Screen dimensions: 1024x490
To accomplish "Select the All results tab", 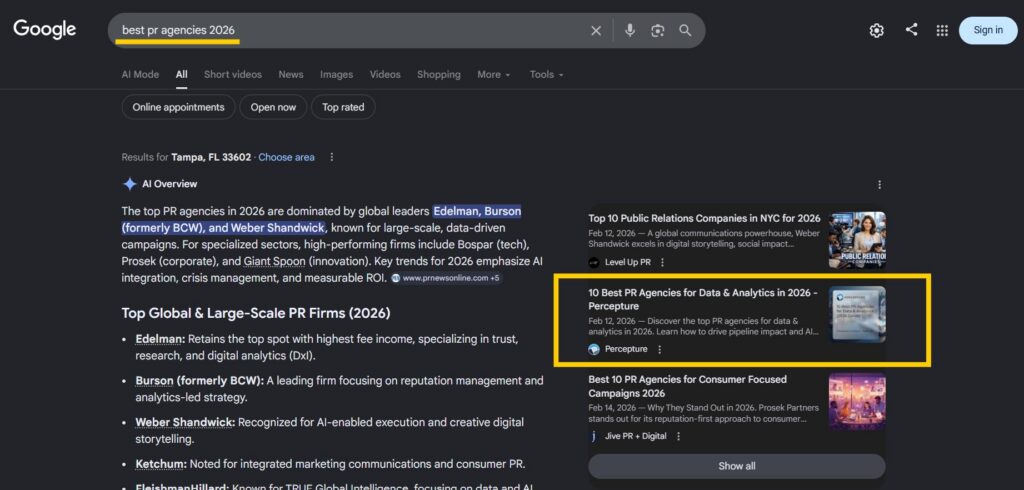I will pyautogui.click(x=182, y=74).
